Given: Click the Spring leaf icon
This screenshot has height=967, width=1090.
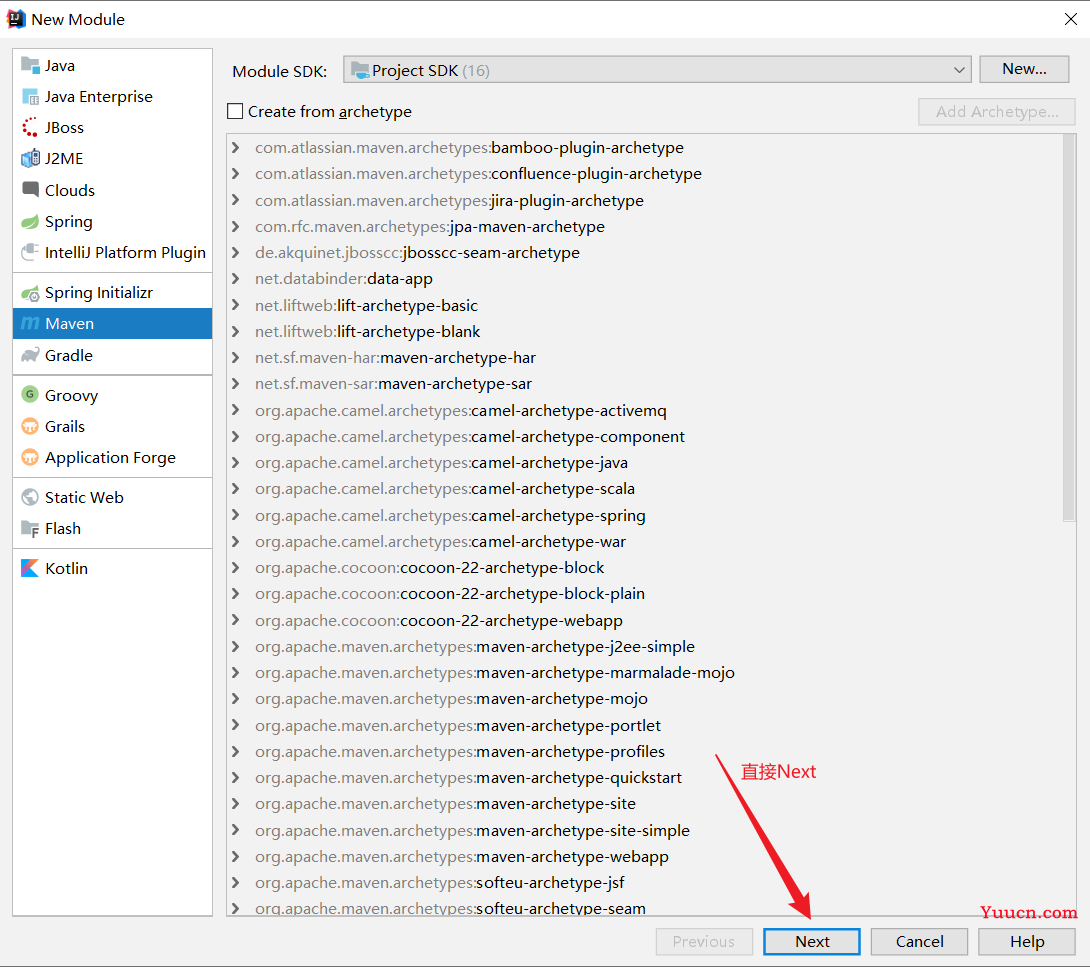Looking at the screenshot, I should tap(30, 222).
